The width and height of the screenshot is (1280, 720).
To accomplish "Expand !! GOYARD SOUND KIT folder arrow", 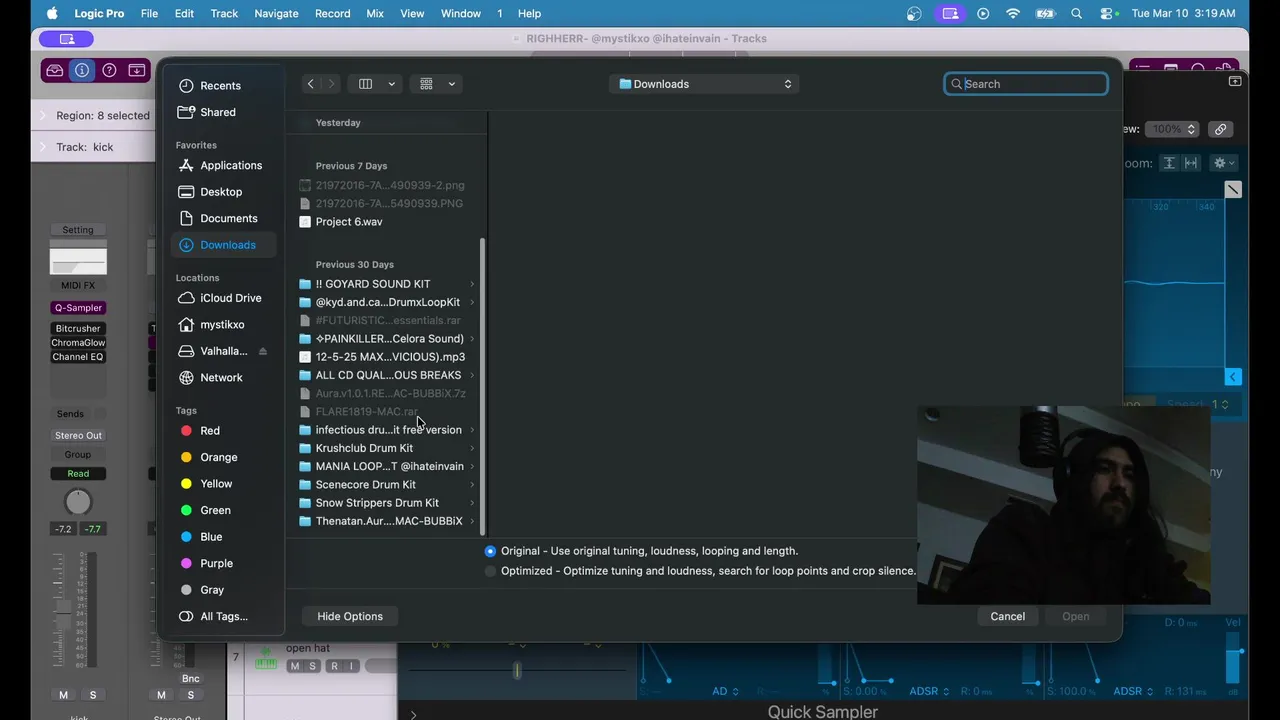I will coord(472,284).
